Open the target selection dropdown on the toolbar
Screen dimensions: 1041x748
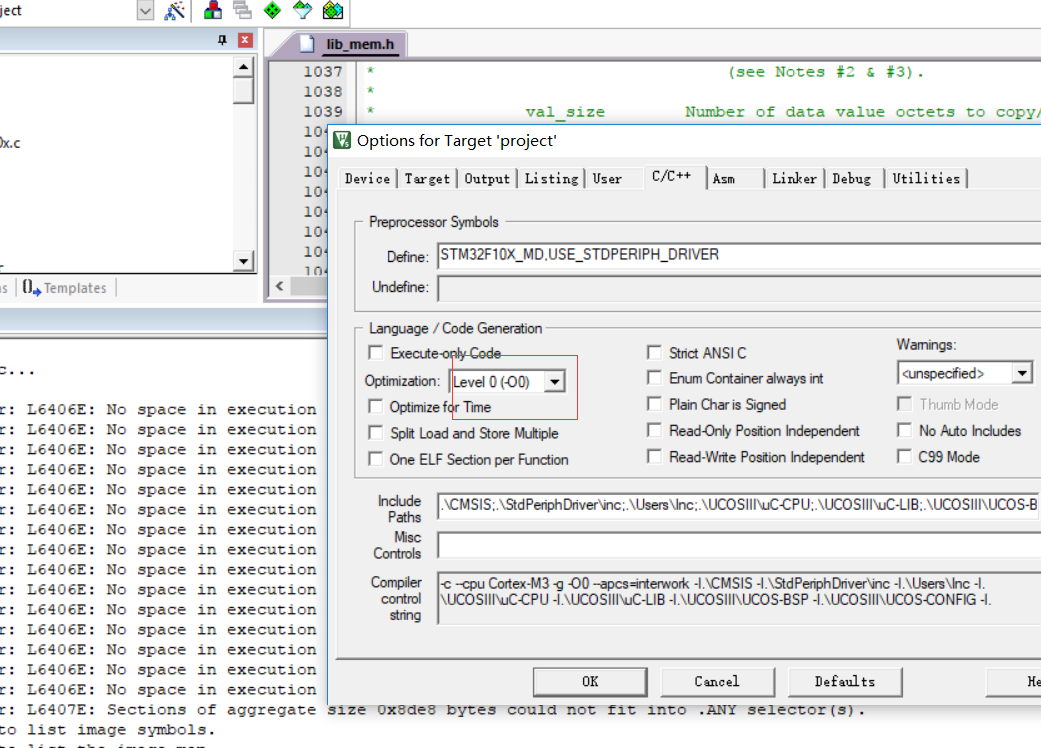[x=144, y=11]
